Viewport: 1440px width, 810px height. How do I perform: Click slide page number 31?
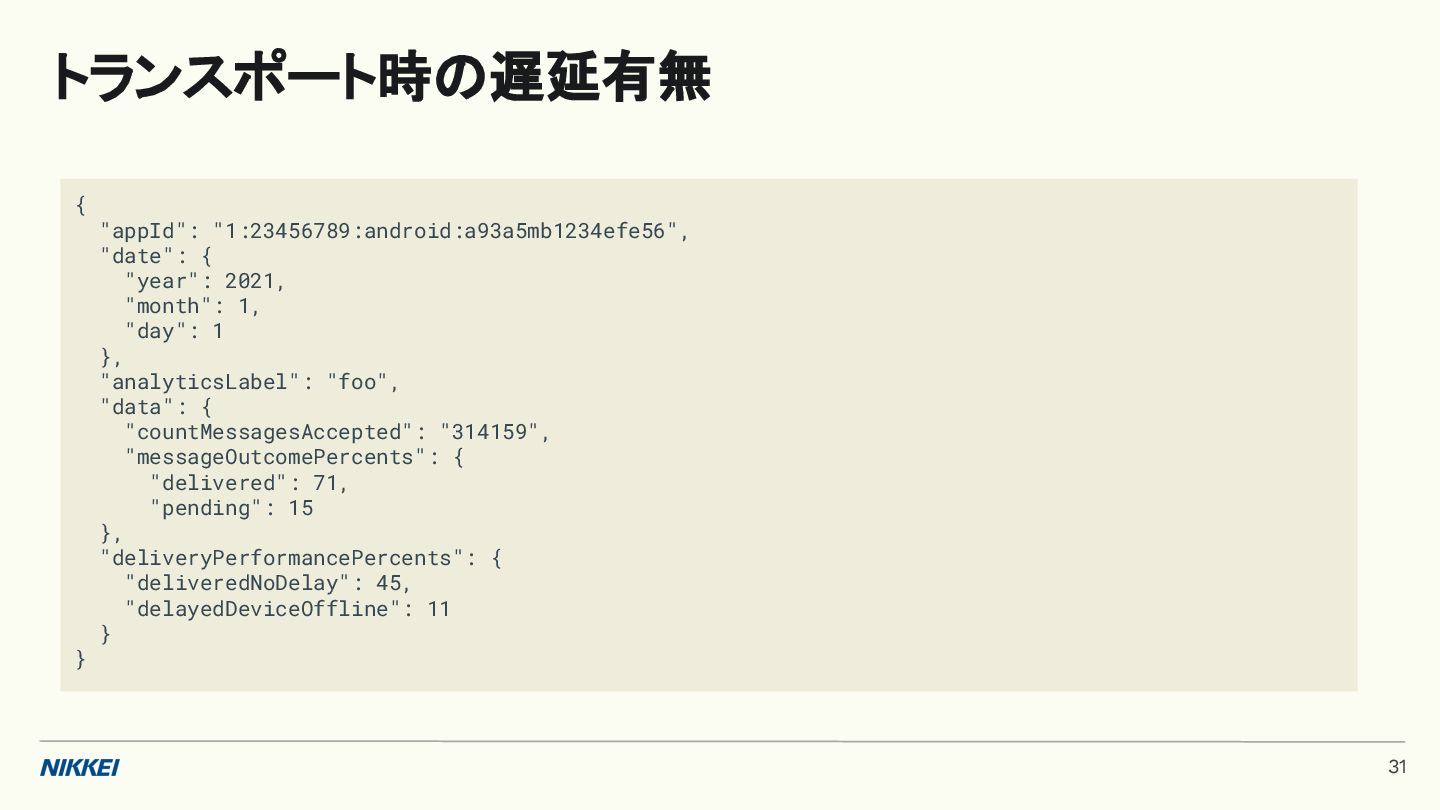tap(1397, 768)
